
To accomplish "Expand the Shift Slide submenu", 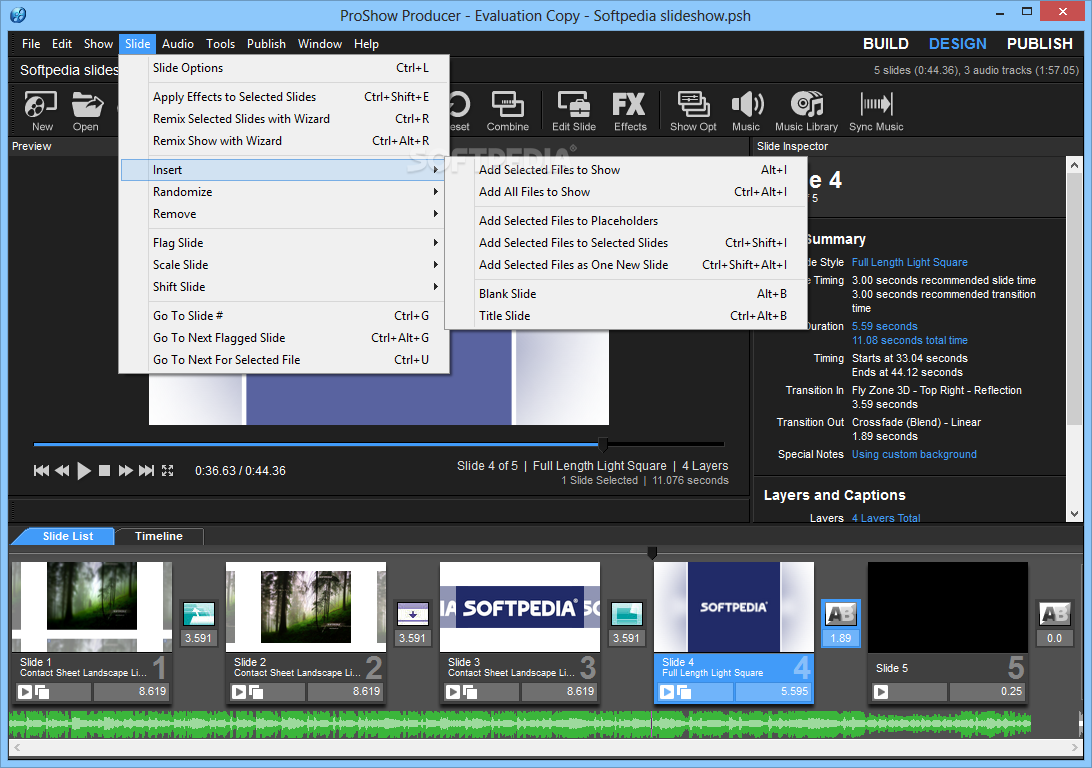I will coord(284,287).
